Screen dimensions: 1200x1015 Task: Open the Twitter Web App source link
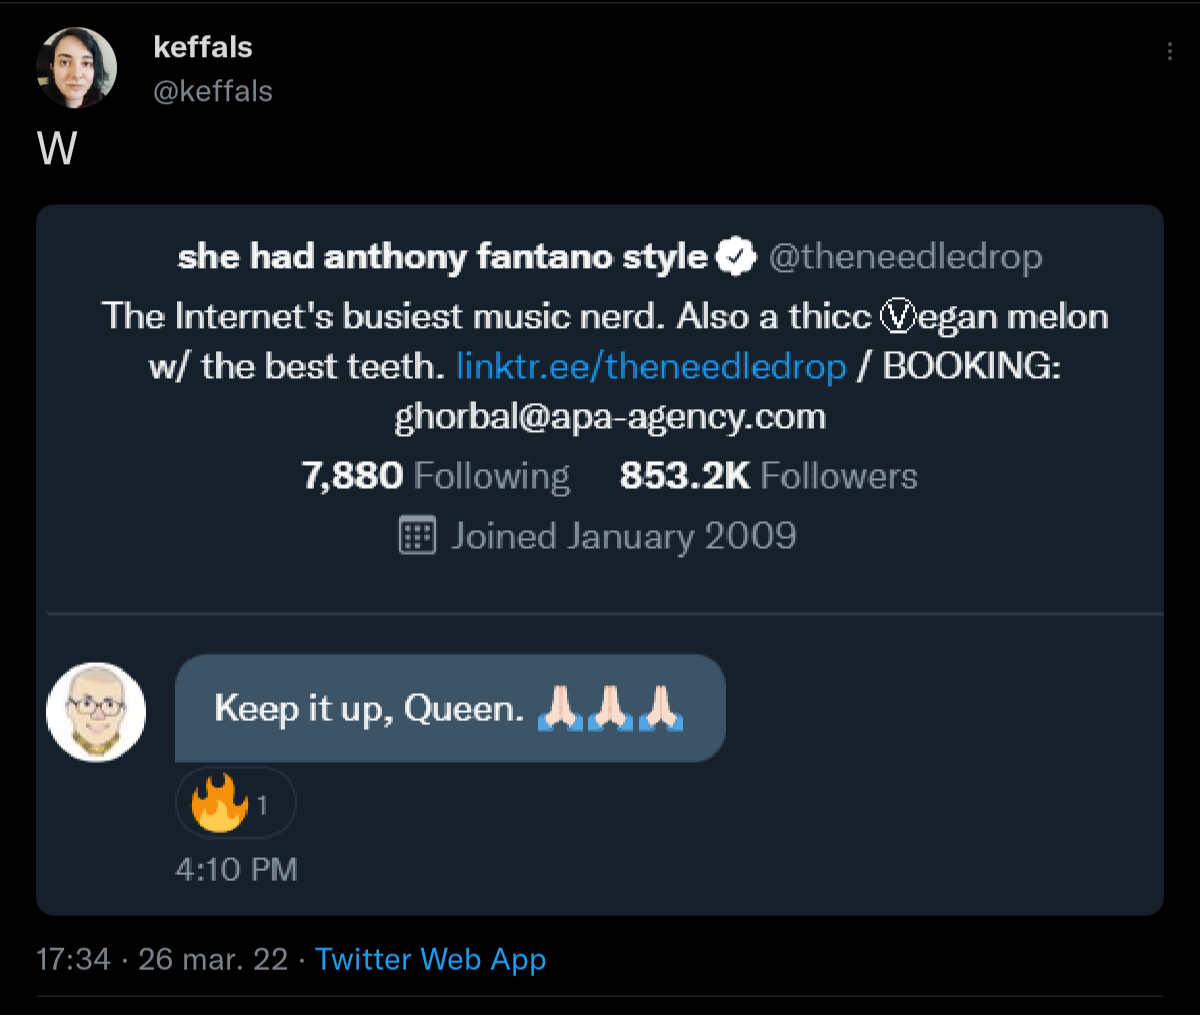pyautogui.click(x=430, y=959)
